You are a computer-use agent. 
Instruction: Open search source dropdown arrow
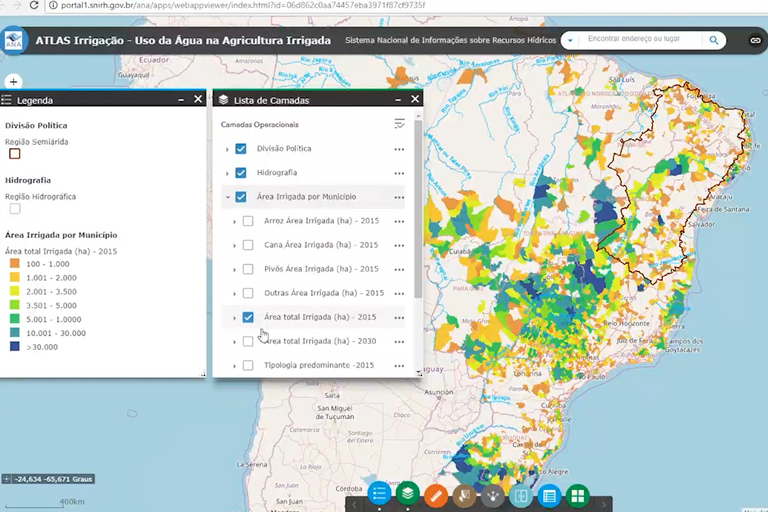569,40
